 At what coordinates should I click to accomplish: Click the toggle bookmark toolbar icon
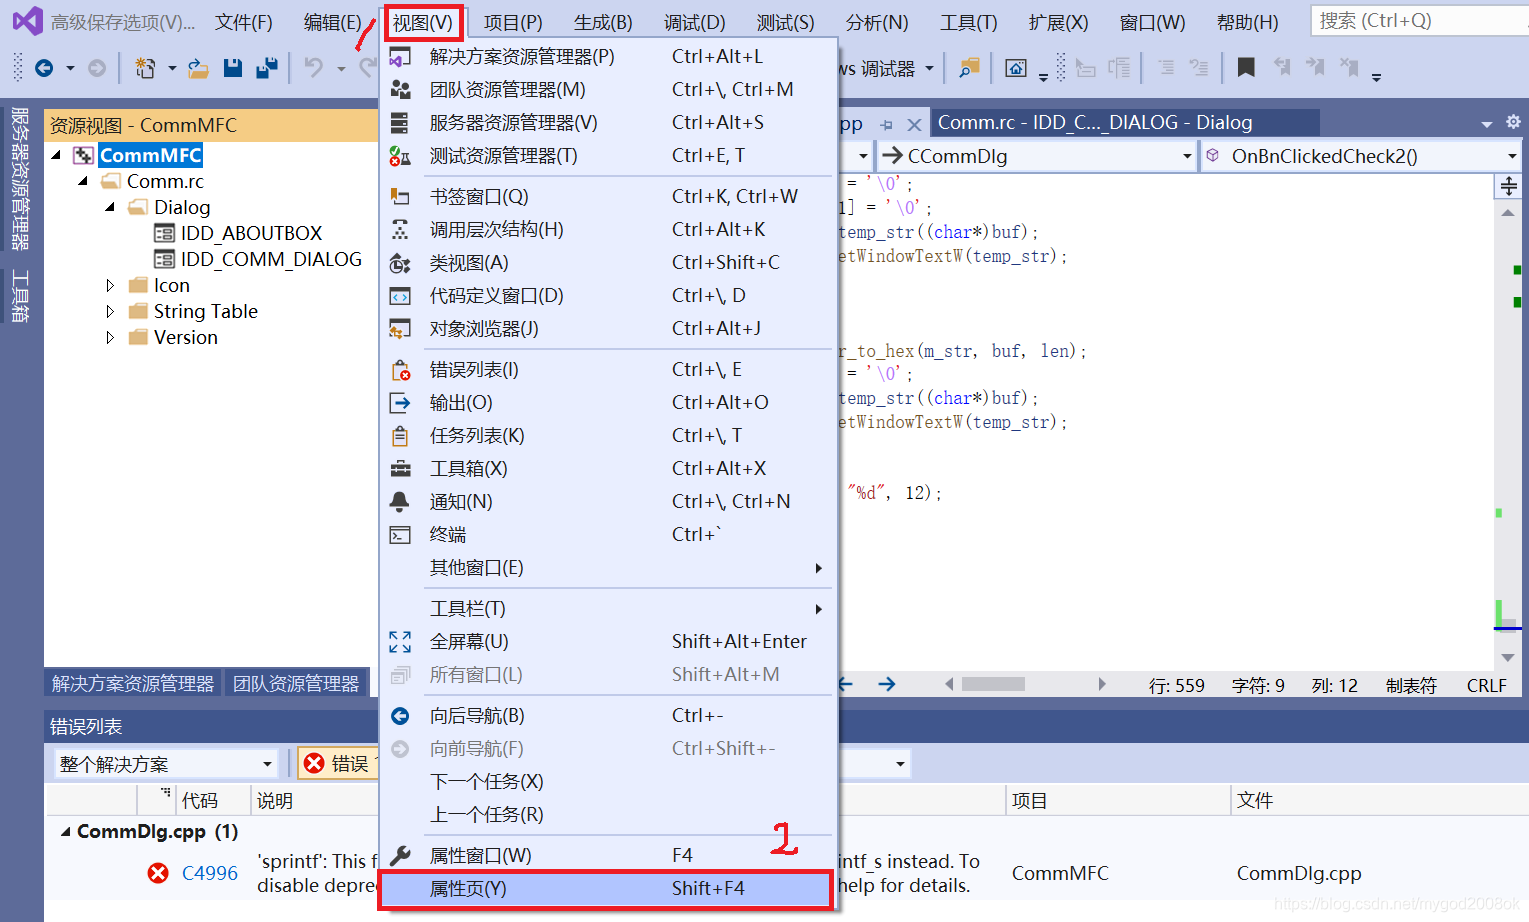tap(1246, 68)
